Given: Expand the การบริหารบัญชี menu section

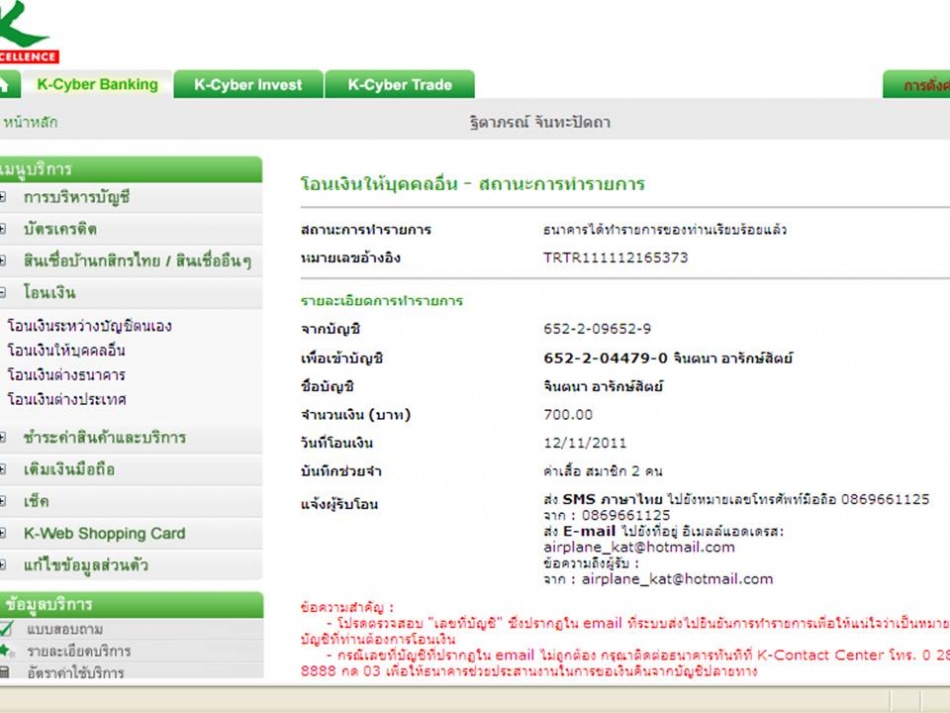Looking at the screenshot, I should pos(77,198).
